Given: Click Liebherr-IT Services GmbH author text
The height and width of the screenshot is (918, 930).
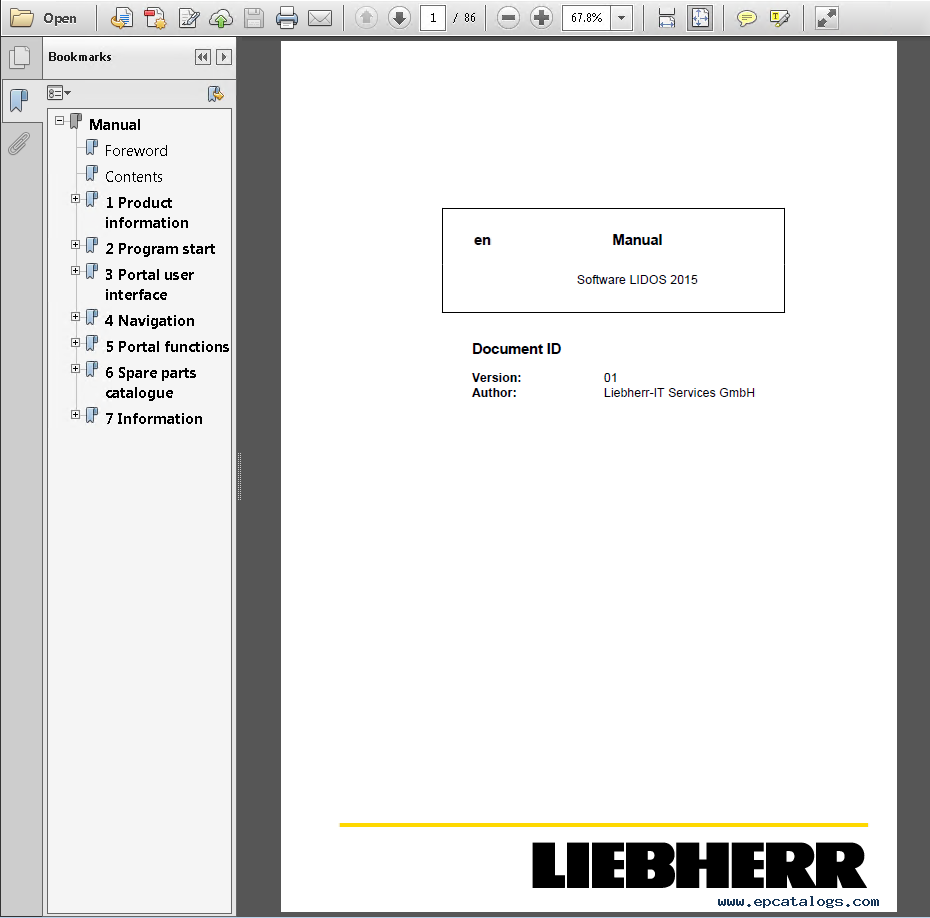Looking at the screenshot, I should [679, 393].
